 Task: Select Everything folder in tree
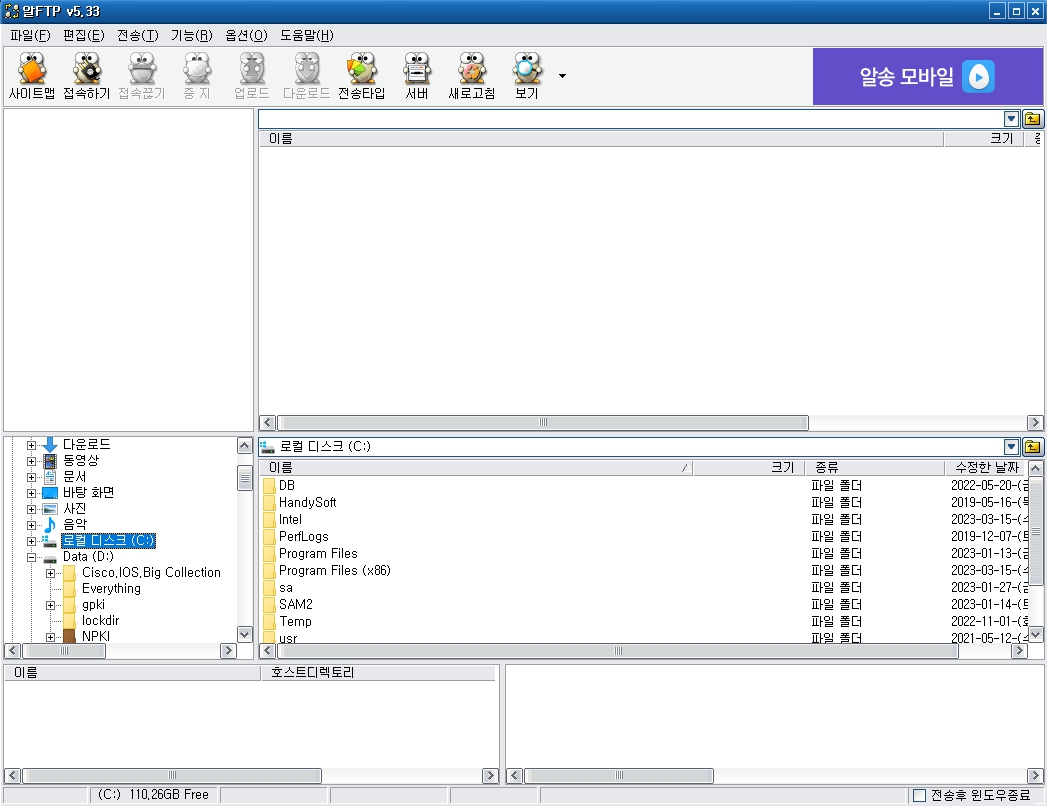tap(112, 588)
